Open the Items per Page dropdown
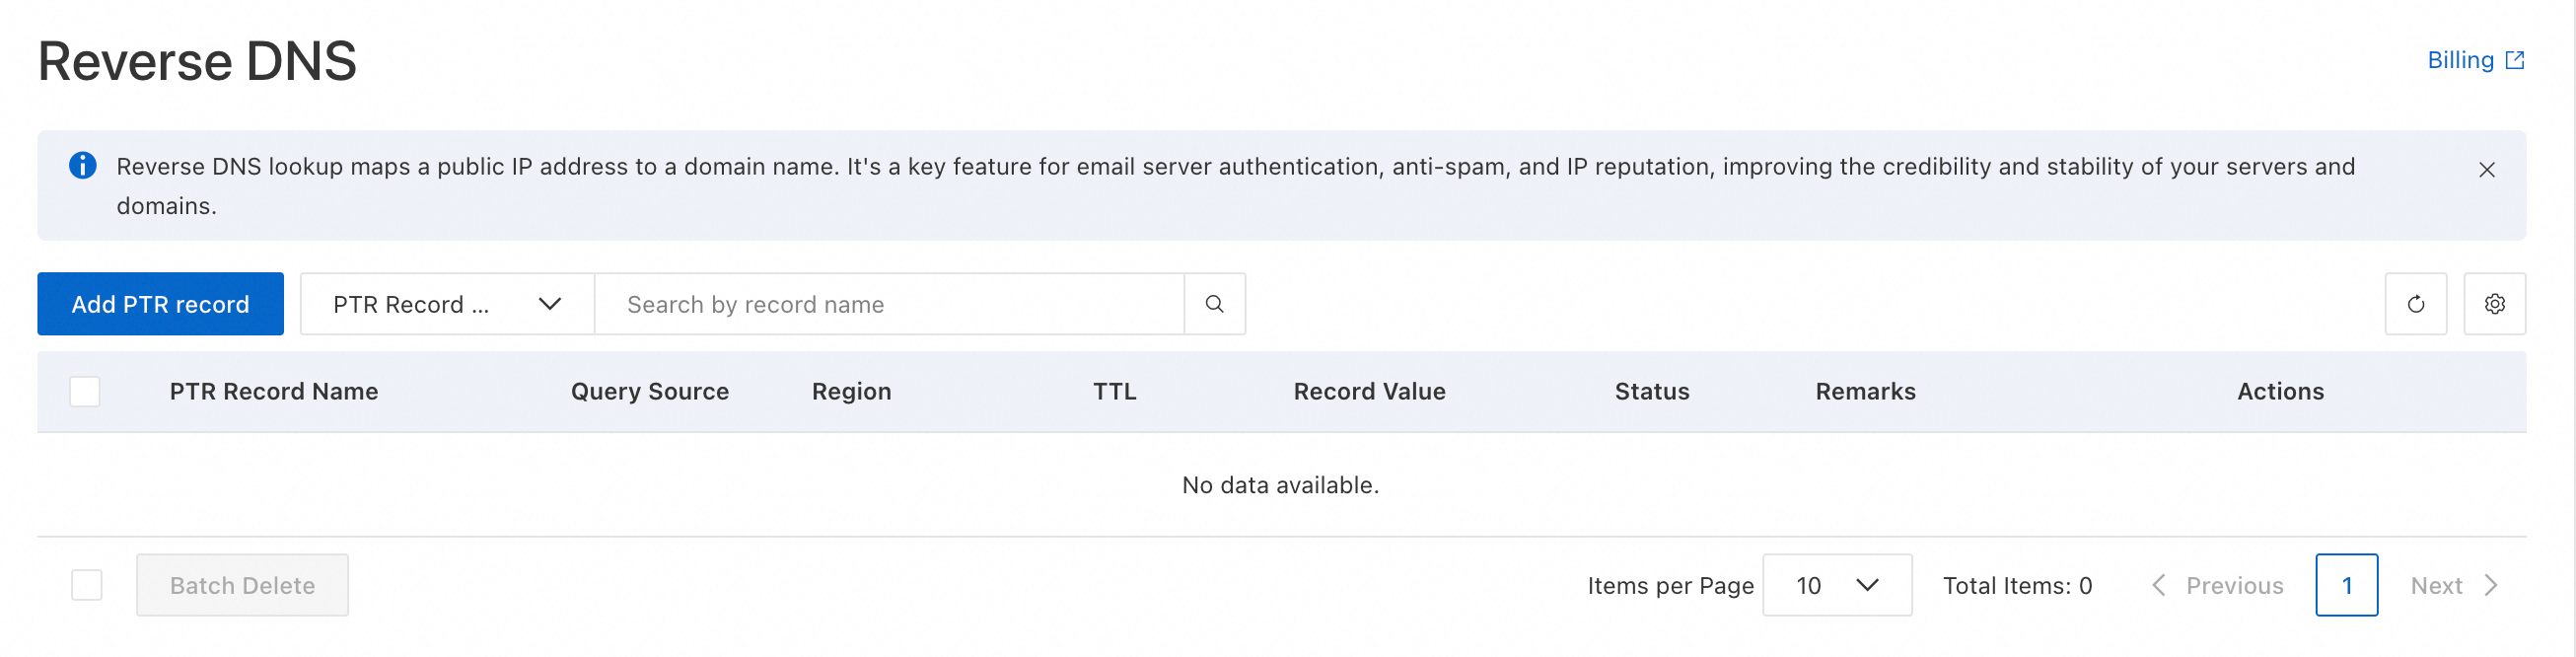This screenshot has height=657, width=2576. point(1836,585)
